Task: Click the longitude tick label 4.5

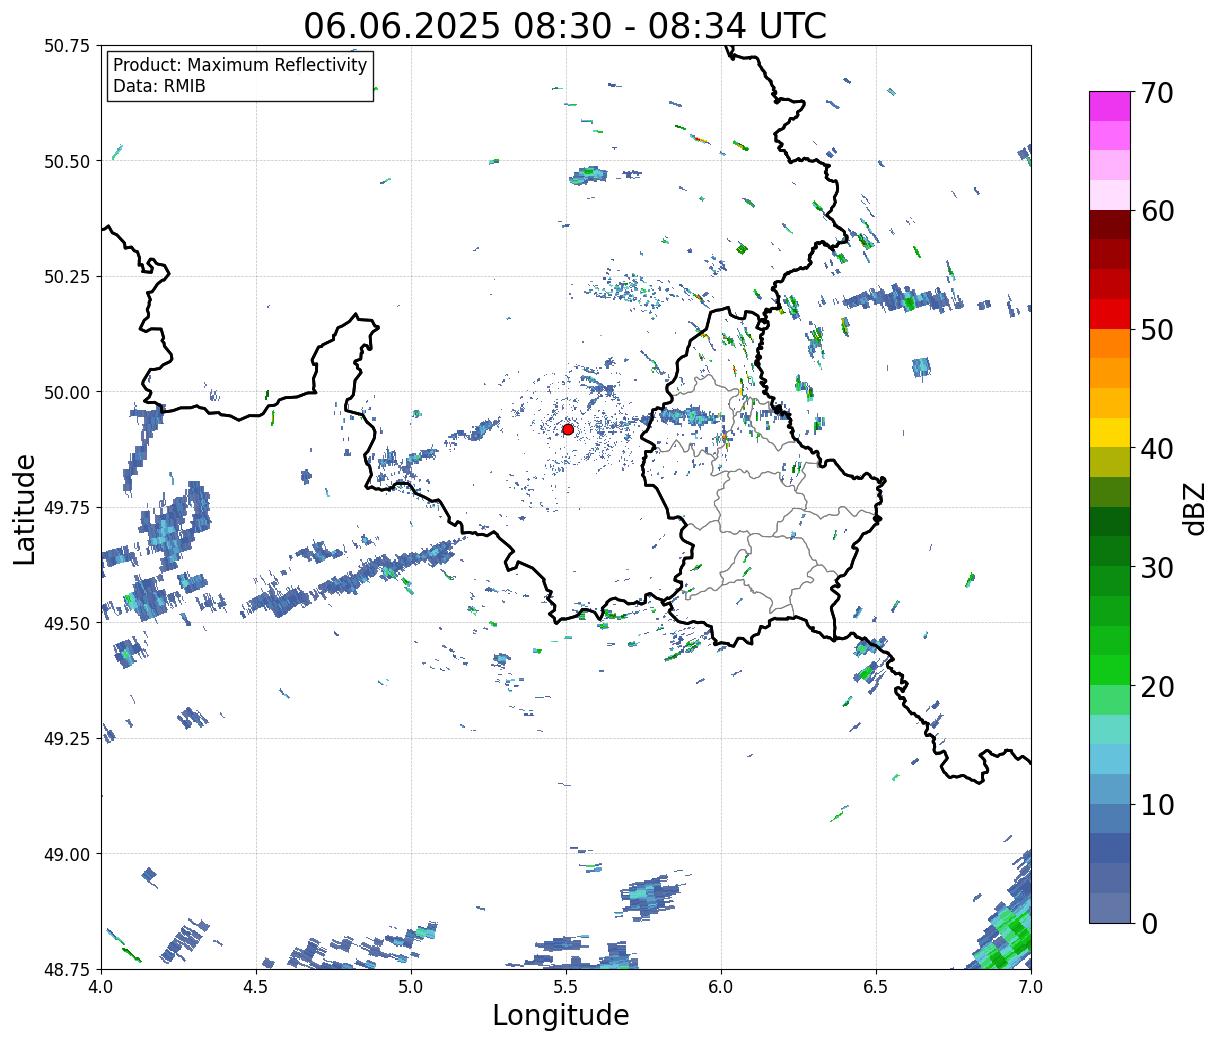Action: click(x=256, y=987)
